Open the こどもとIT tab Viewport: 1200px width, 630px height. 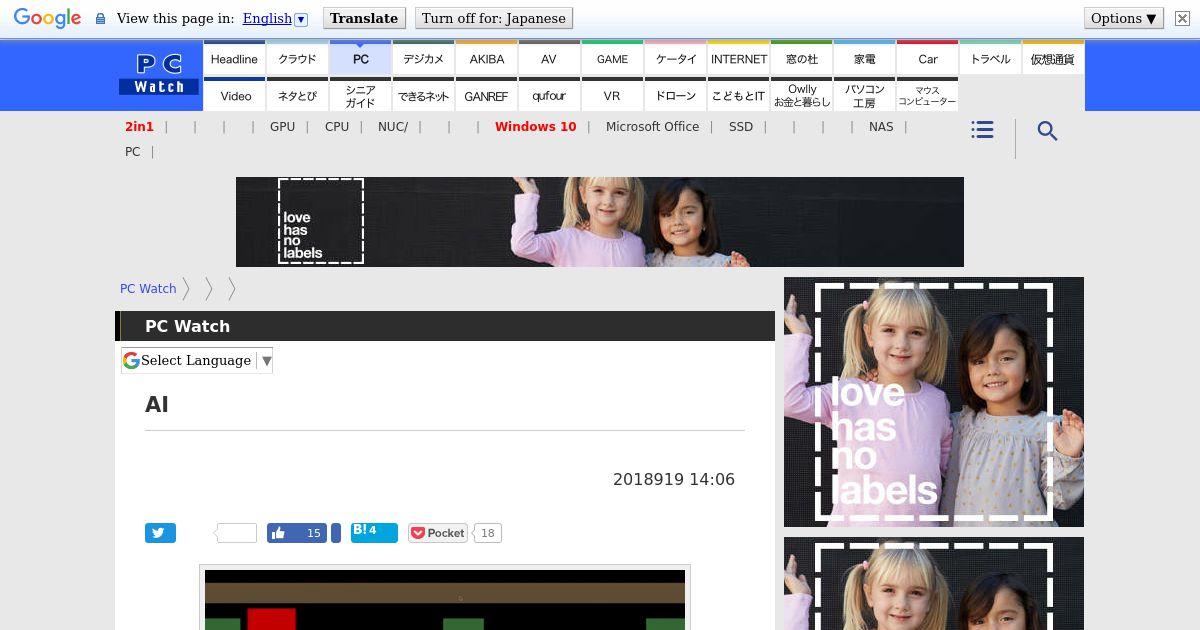click(x=738, y=96)
